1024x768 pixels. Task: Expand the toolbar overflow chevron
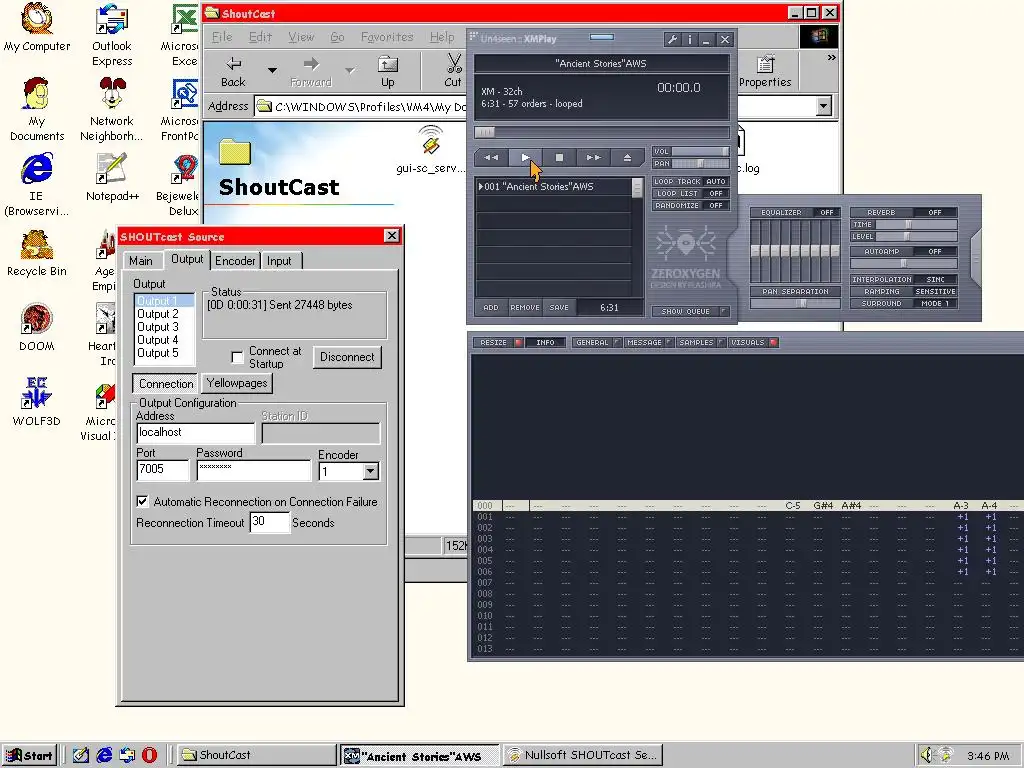pos(831,57)
